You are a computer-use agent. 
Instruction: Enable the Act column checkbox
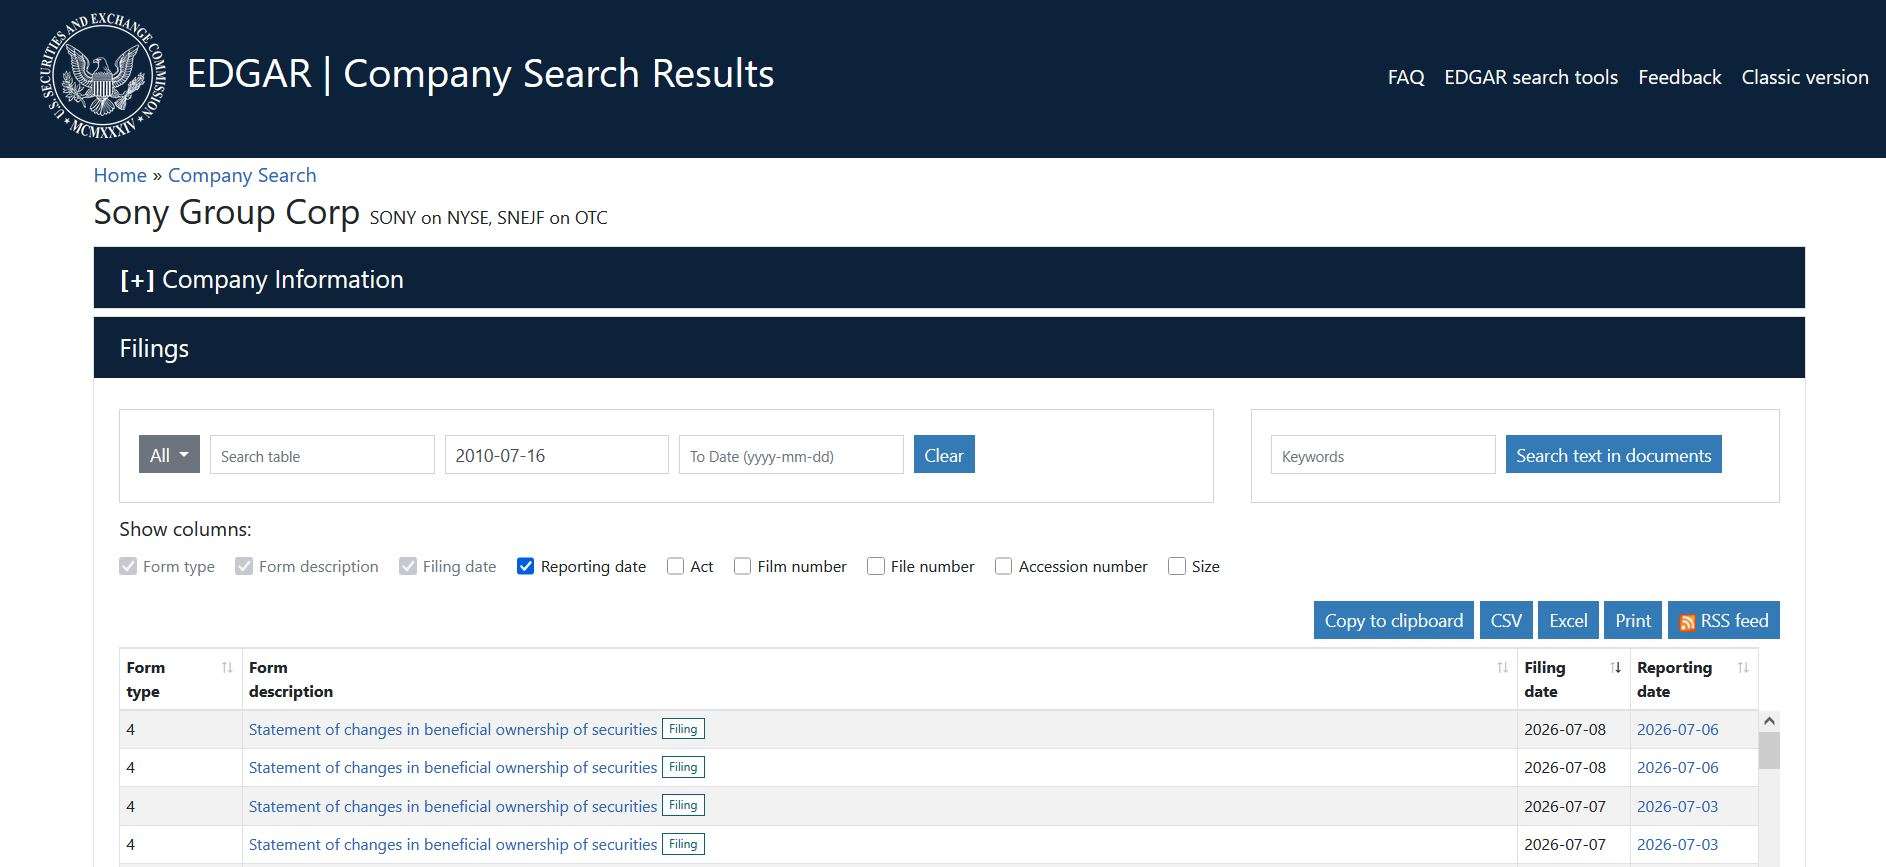click(675, 566)
